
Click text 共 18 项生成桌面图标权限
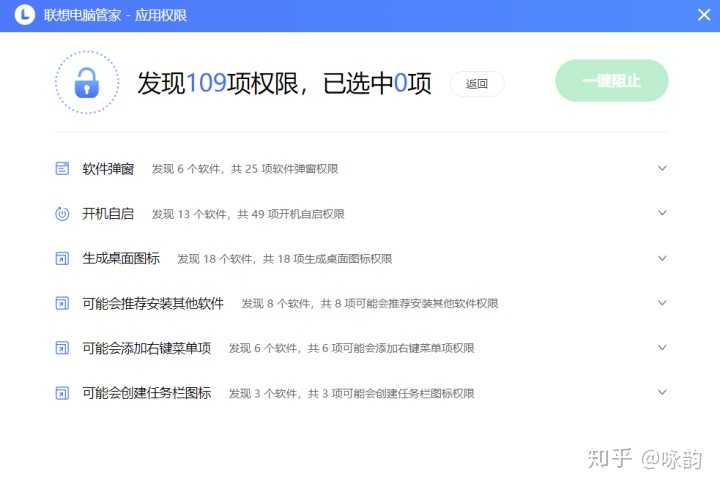327,259
